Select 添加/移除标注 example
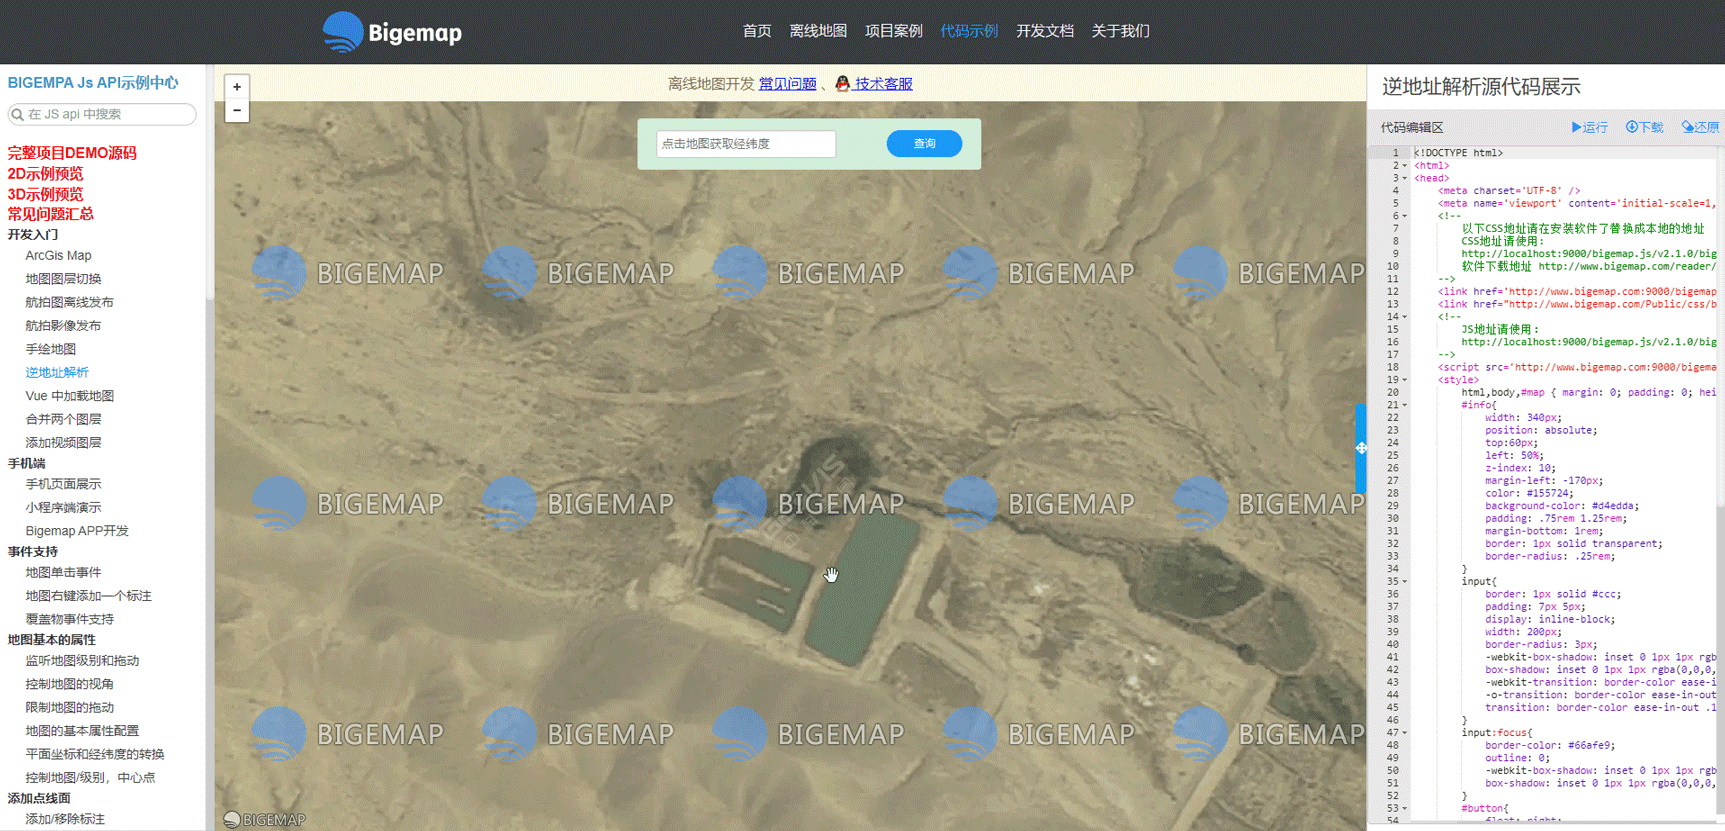1725x831 pixels. click(65, 819)
